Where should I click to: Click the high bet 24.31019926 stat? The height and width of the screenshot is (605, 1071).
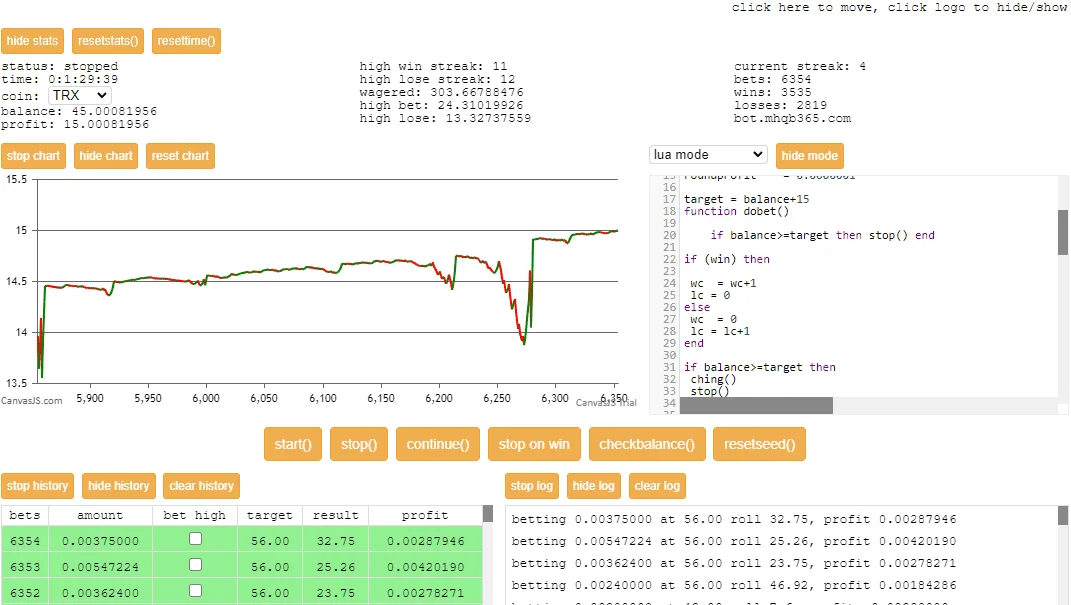click(441, 105)
